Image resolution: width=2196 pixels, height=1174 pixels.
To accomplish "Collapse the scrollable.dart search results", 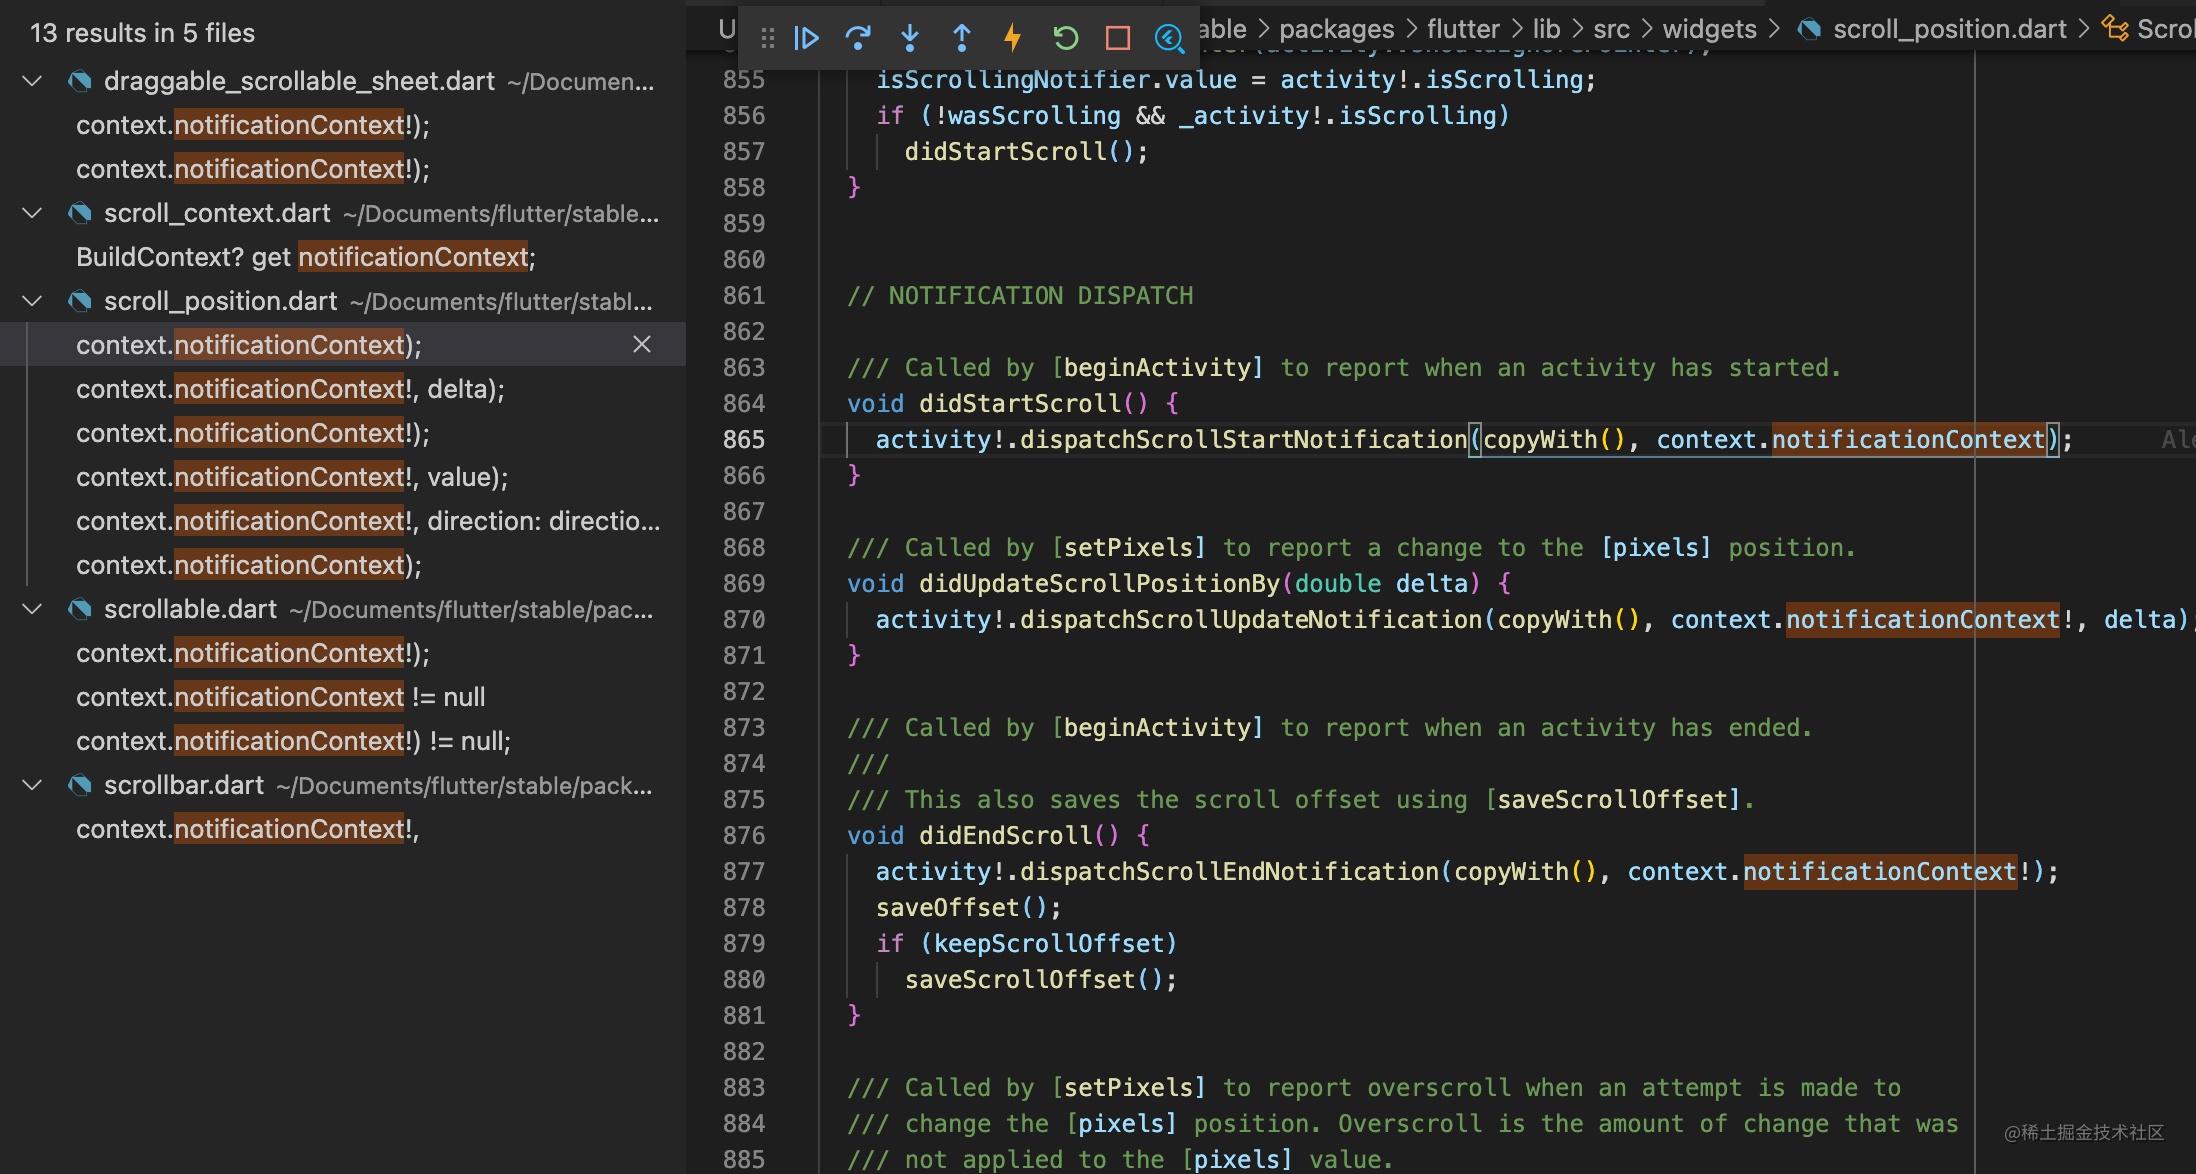I will [x=31, y=609].
